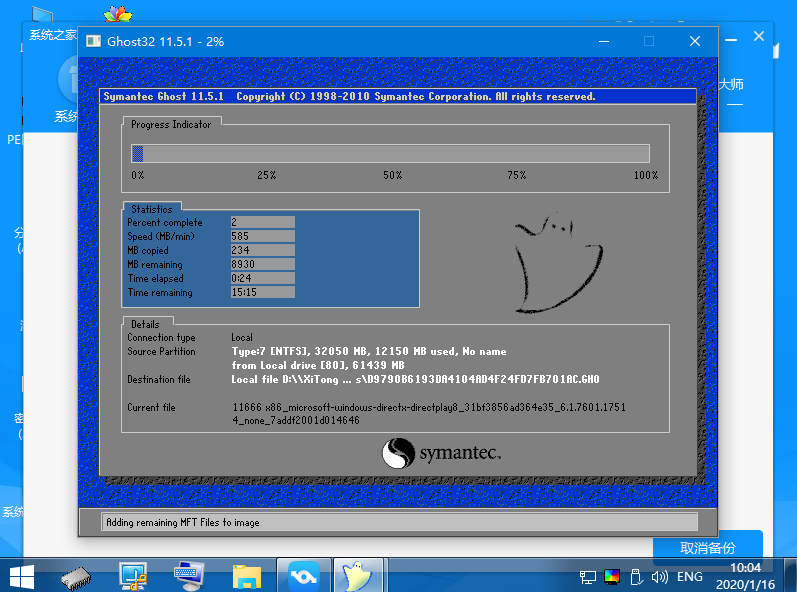Open the keyboard computer taskbar icon
Viewport: 797px width, 592px height.
click(189, 576)
